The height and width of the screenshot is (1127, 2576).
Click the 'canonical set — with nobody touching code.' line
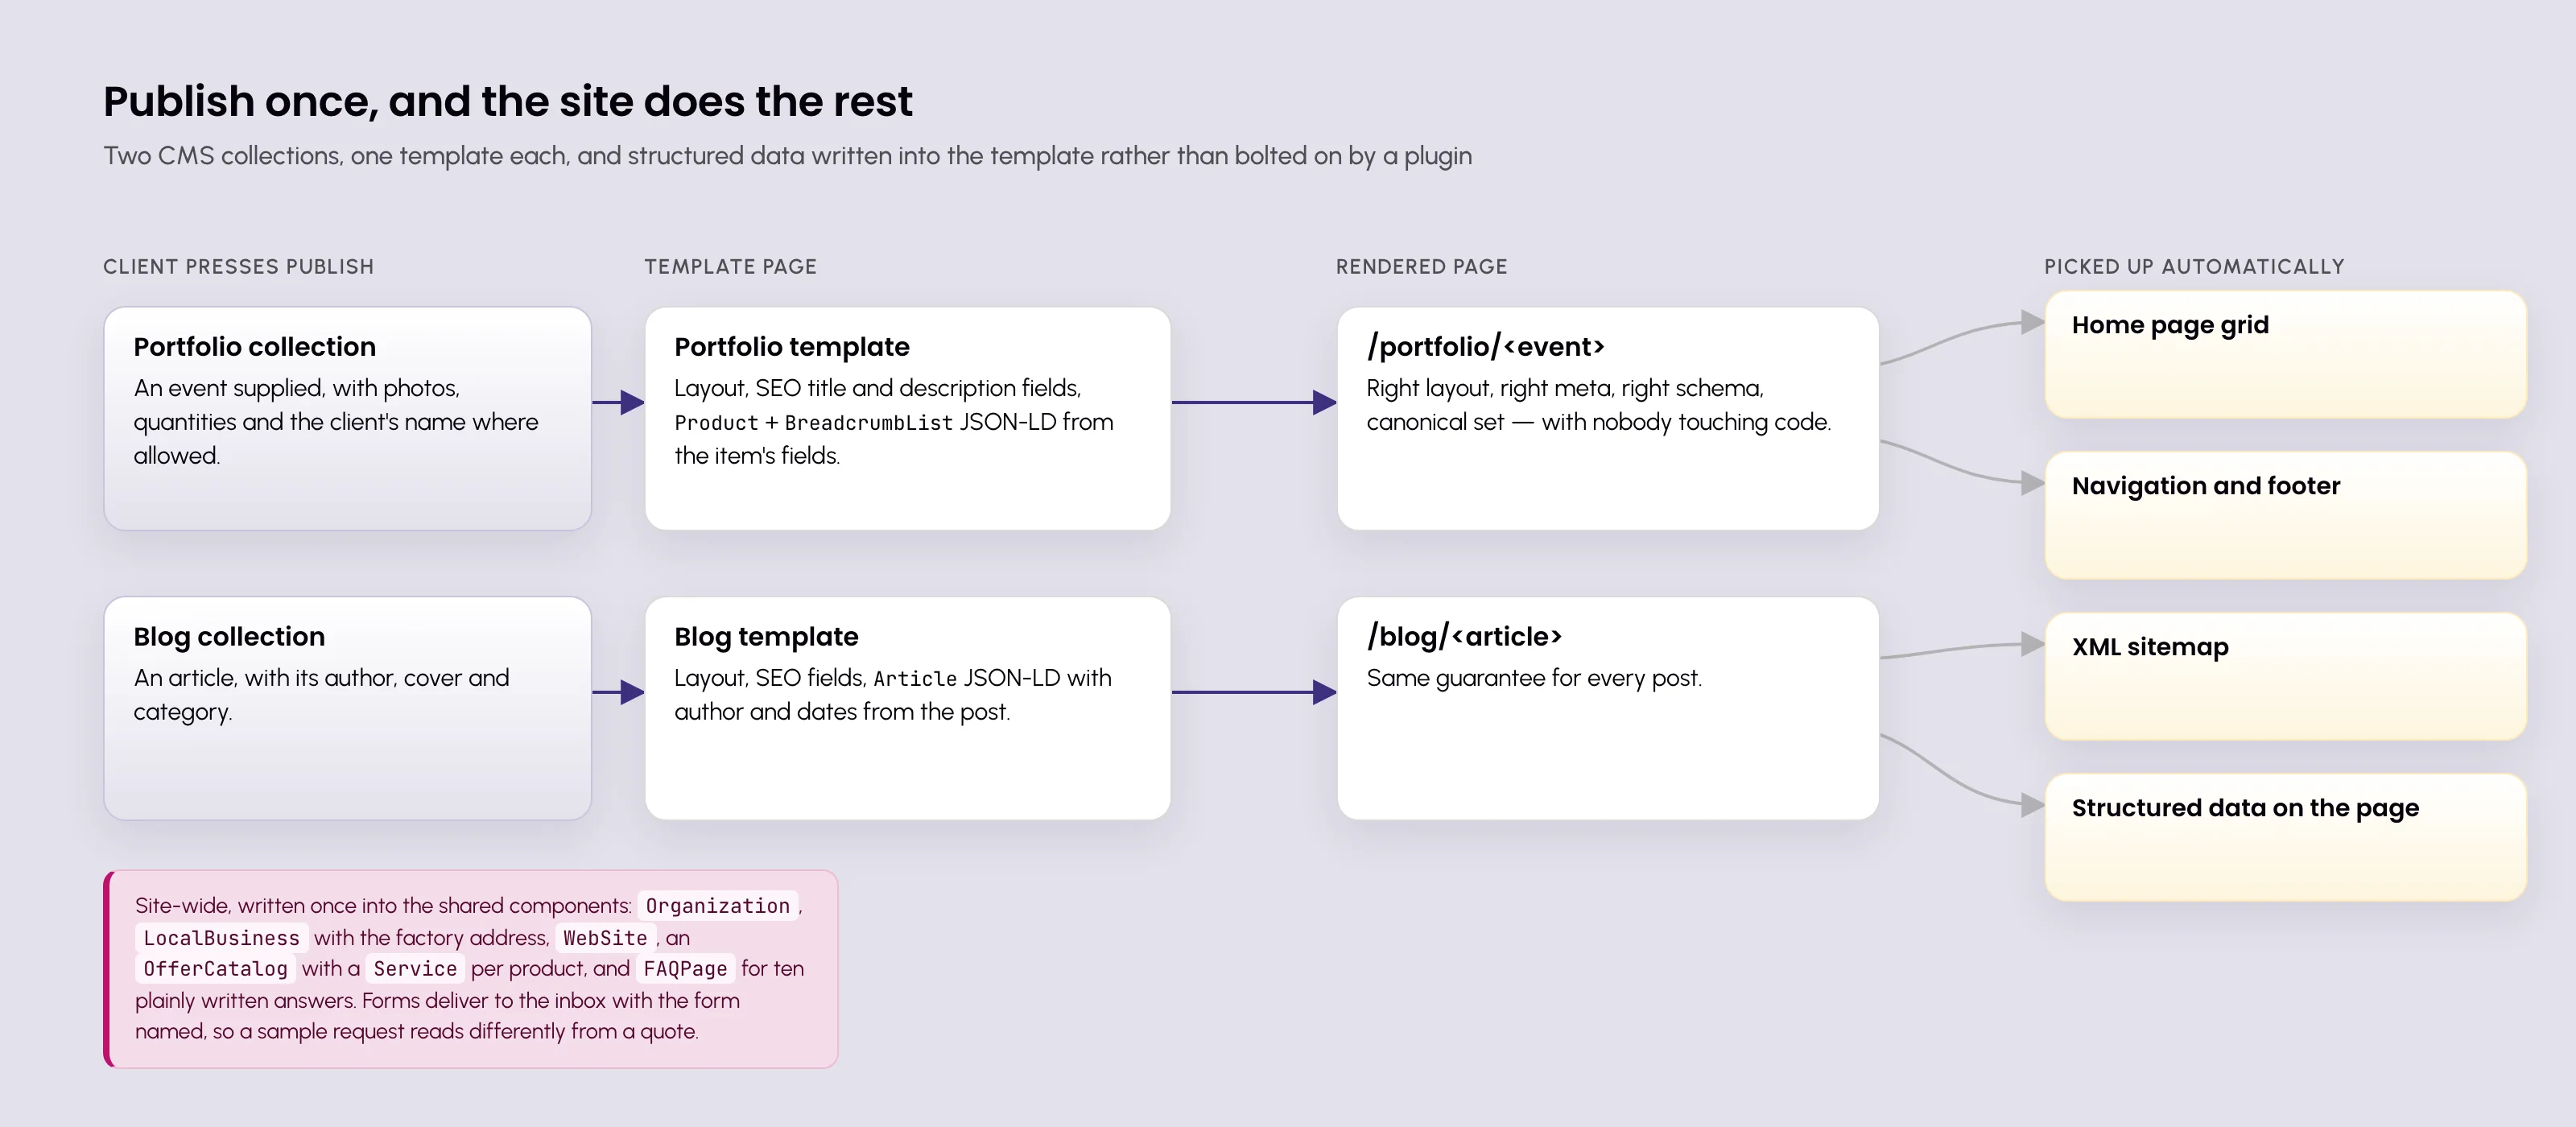(1598, 422)
